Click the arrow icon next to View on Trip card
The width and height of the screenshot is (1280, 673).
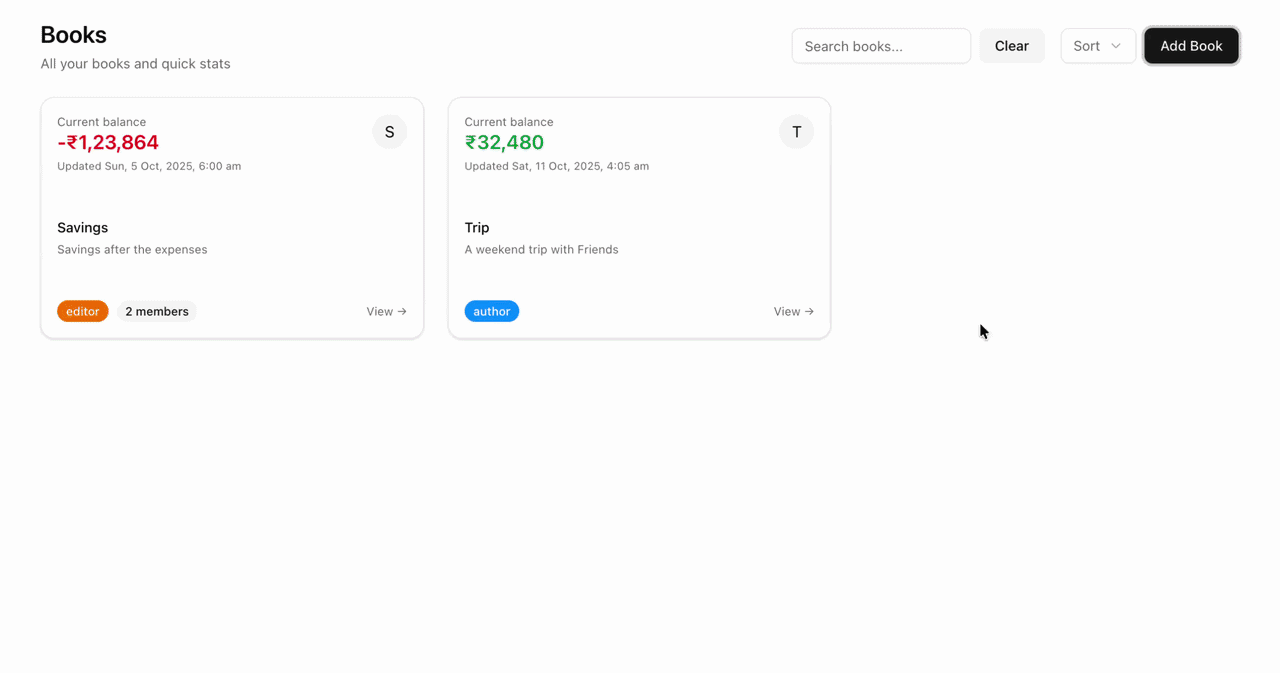tap(810, 311)
